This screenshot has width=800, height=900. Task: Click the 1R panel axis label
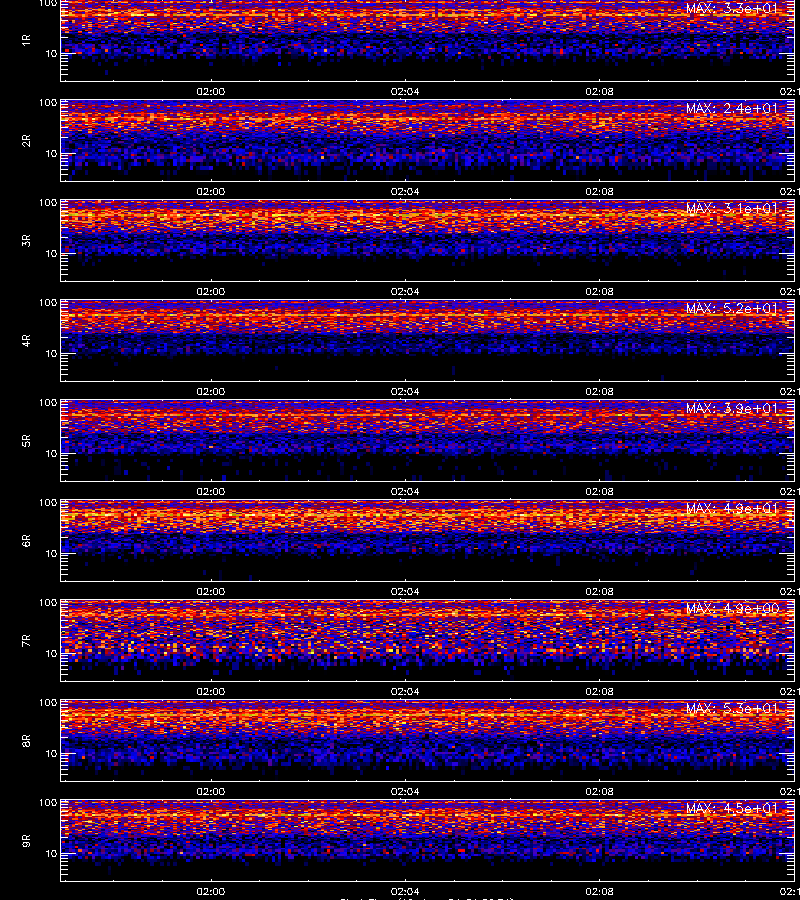(26, 40)
